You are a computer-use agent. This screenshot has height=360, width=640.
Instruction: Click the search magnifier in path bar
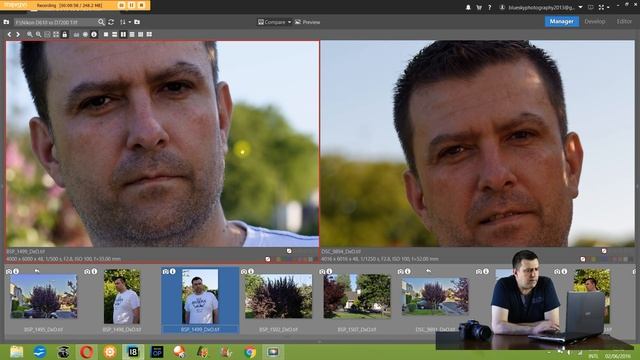101,22
